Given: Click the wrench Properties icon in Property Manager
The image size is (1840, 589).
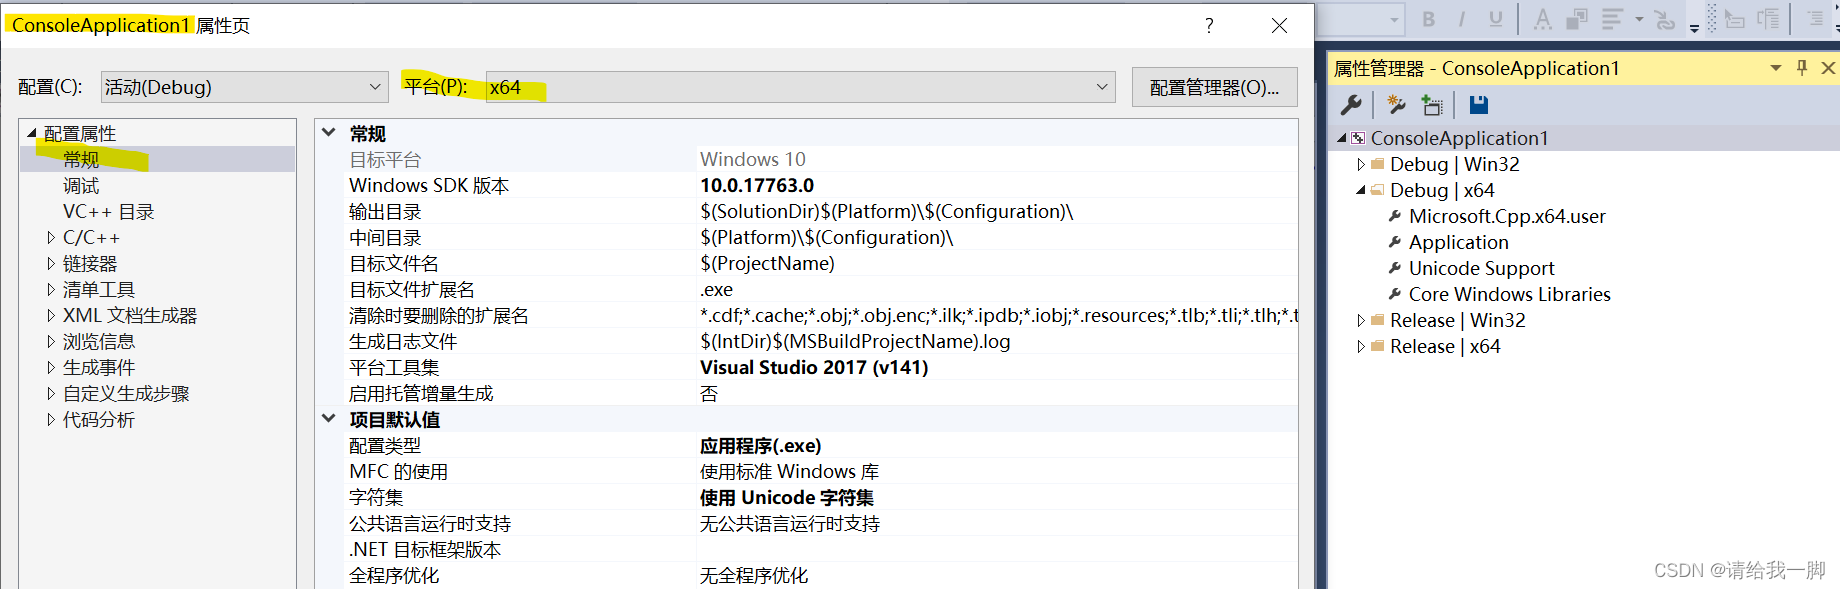Looking at the screenshot, I should [1351, 105].
